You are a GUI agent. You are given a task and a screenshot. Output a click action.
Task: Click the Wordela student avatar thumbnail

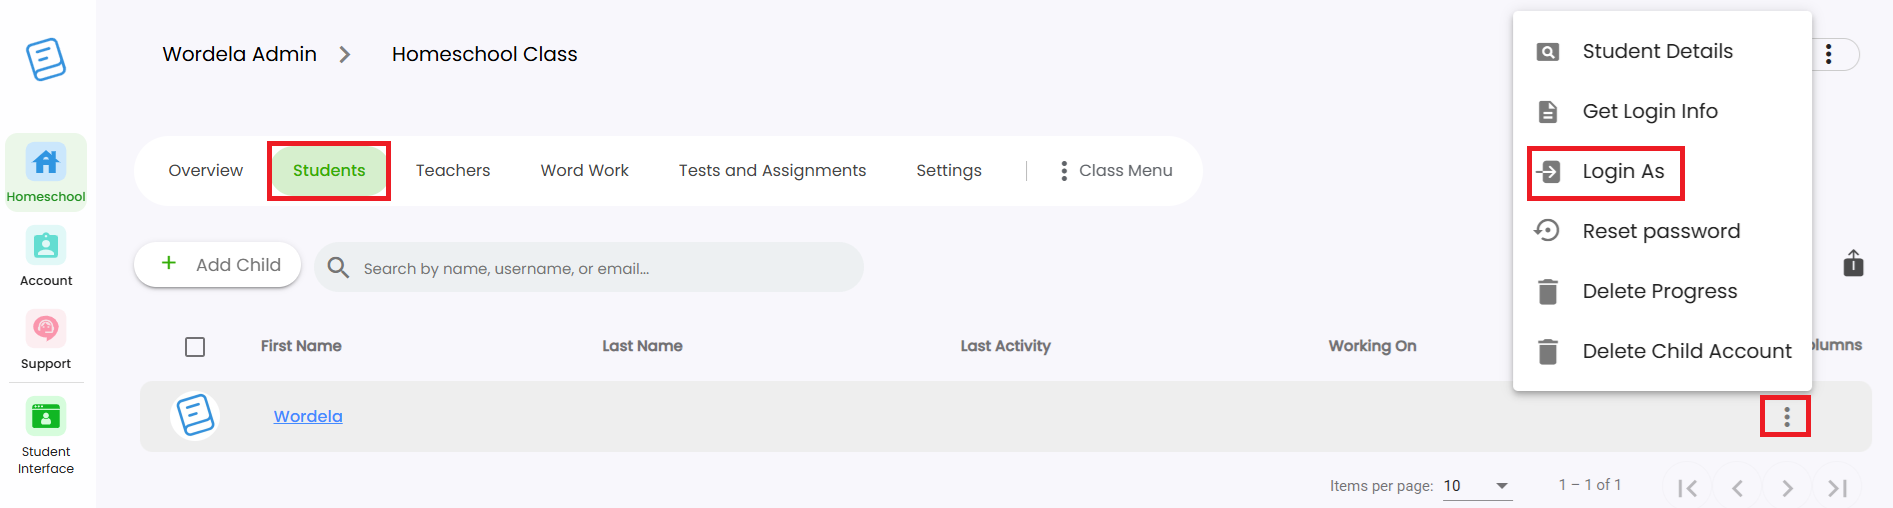click(x=195, y=416)
